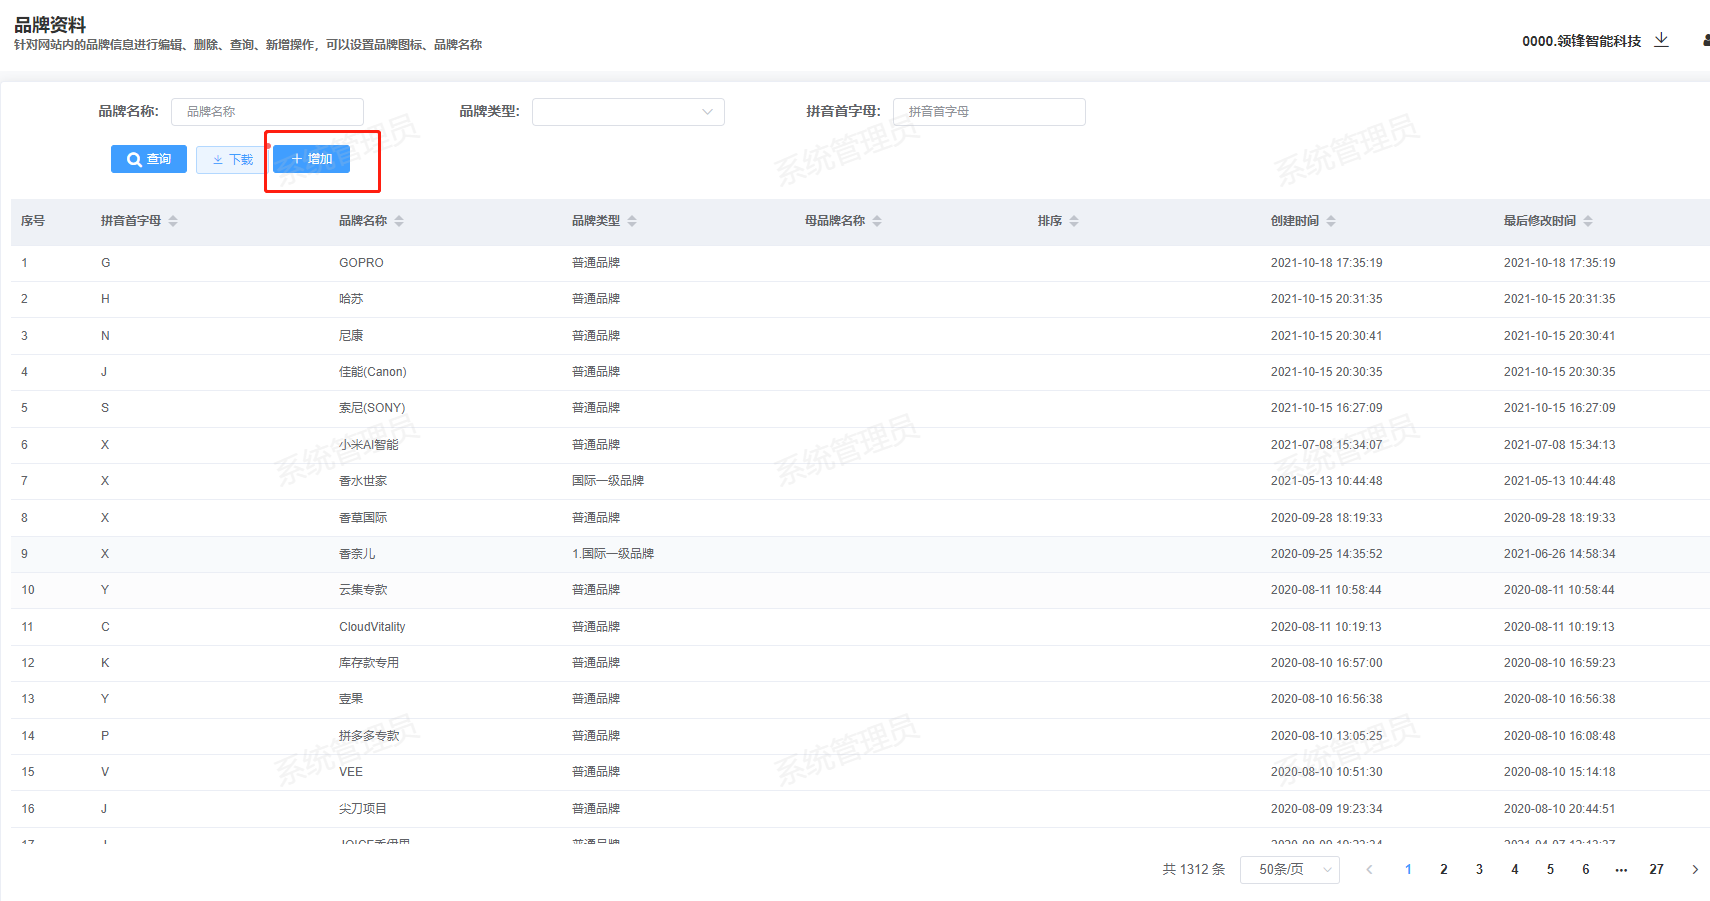Click creation time 2021-10-18 17:35:19 of GOPRO
1710x901 pixels.
coord(1327,263)
